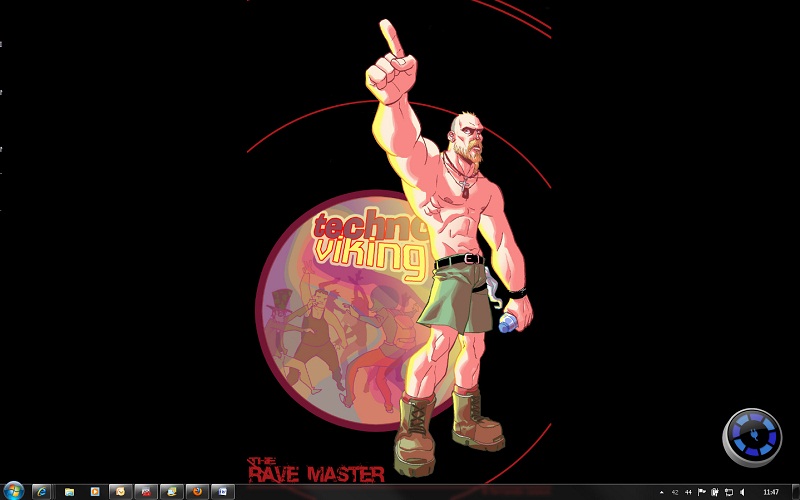The image size is (800, 500).
Task: Launch Internet Explorer from the taskbar
Action: coord(42,492)
